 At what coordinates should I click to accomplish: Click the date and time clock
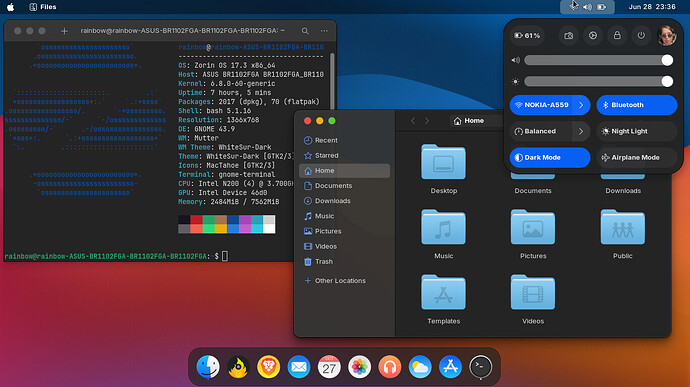pos(652,7)
